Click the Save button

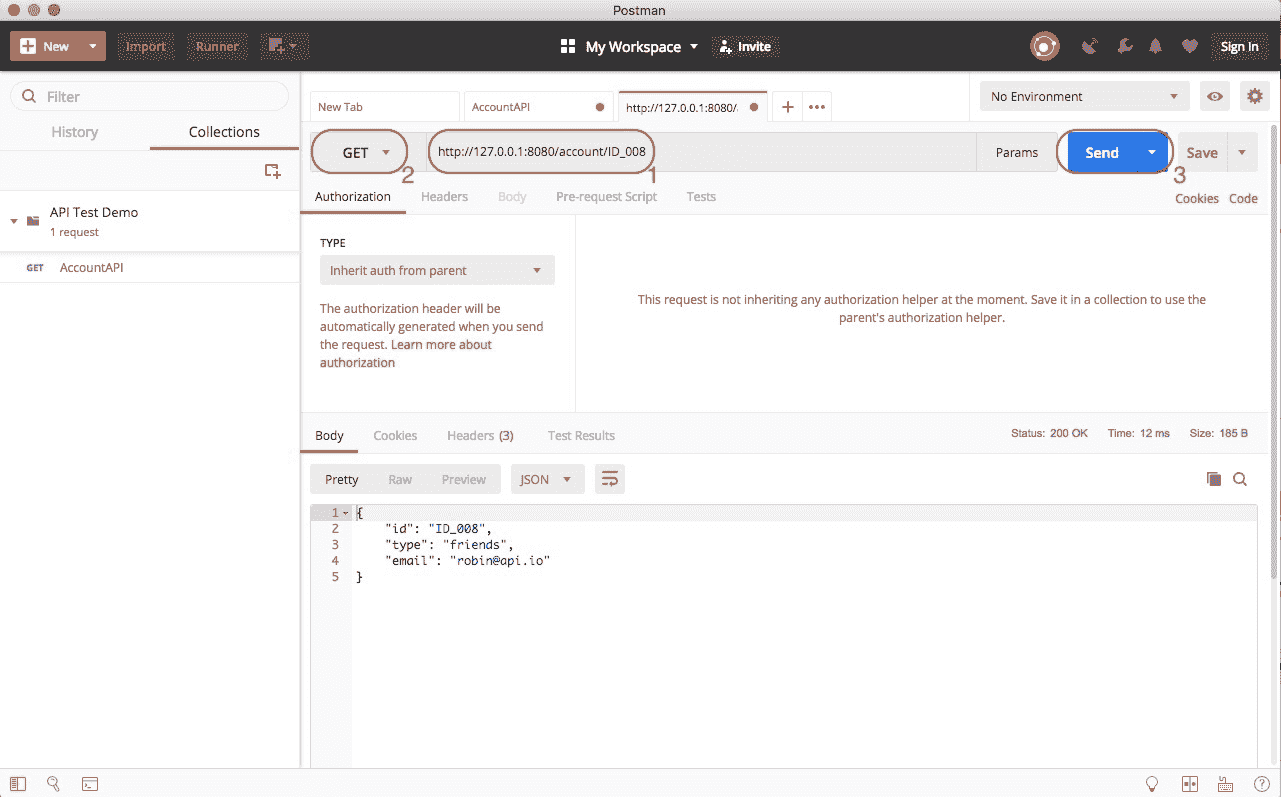coord(1202,153)
